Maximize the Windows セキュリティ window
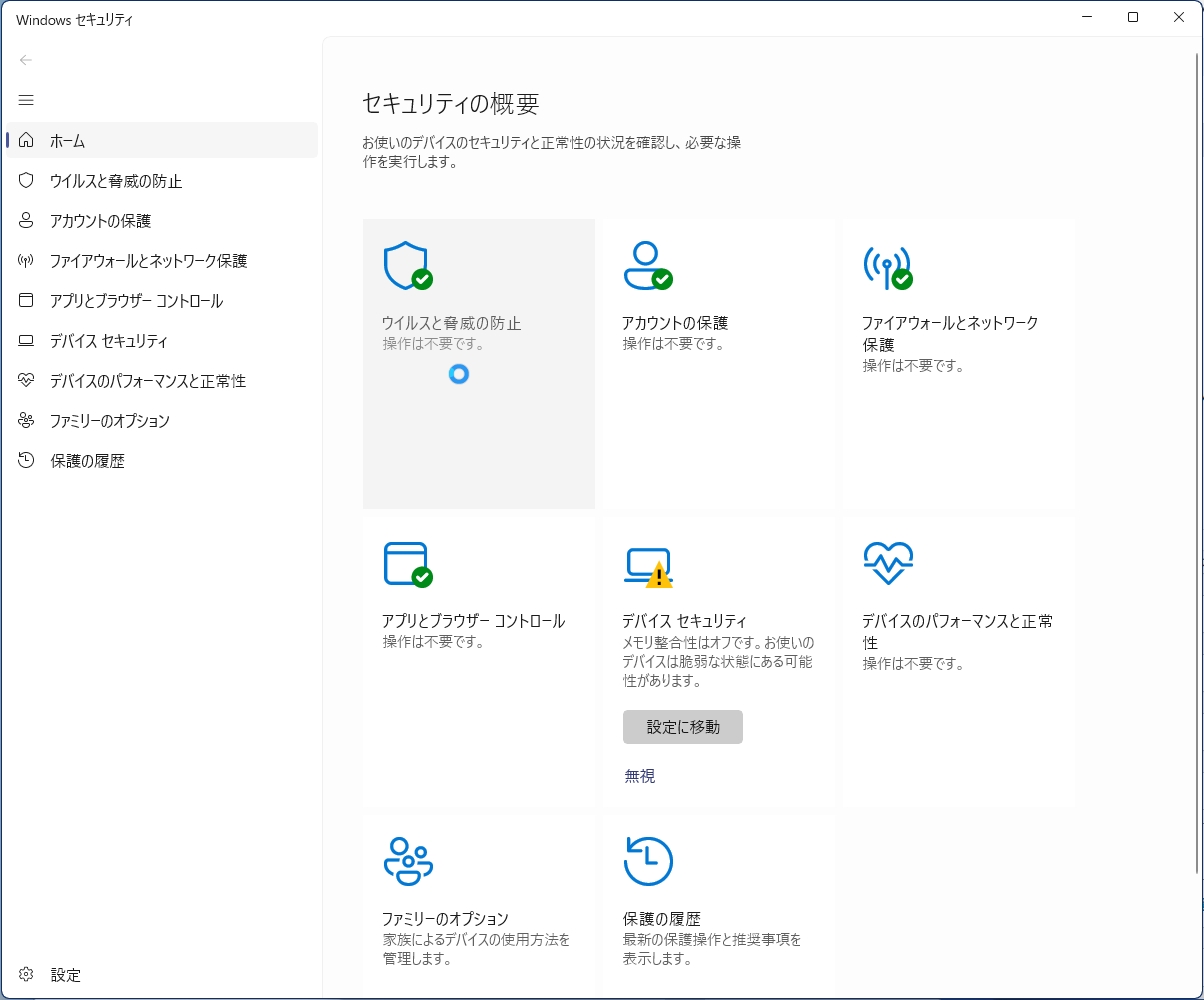 point(1133,17)
